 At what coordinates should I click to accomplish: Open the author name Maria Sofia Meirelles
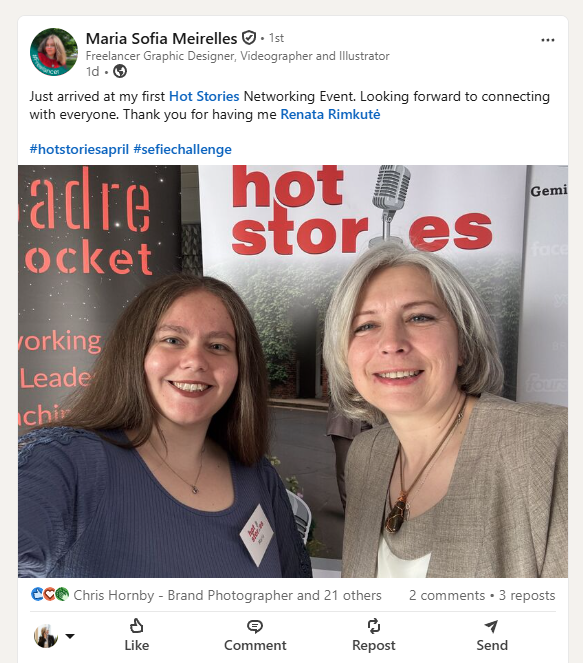coord(161,38)
